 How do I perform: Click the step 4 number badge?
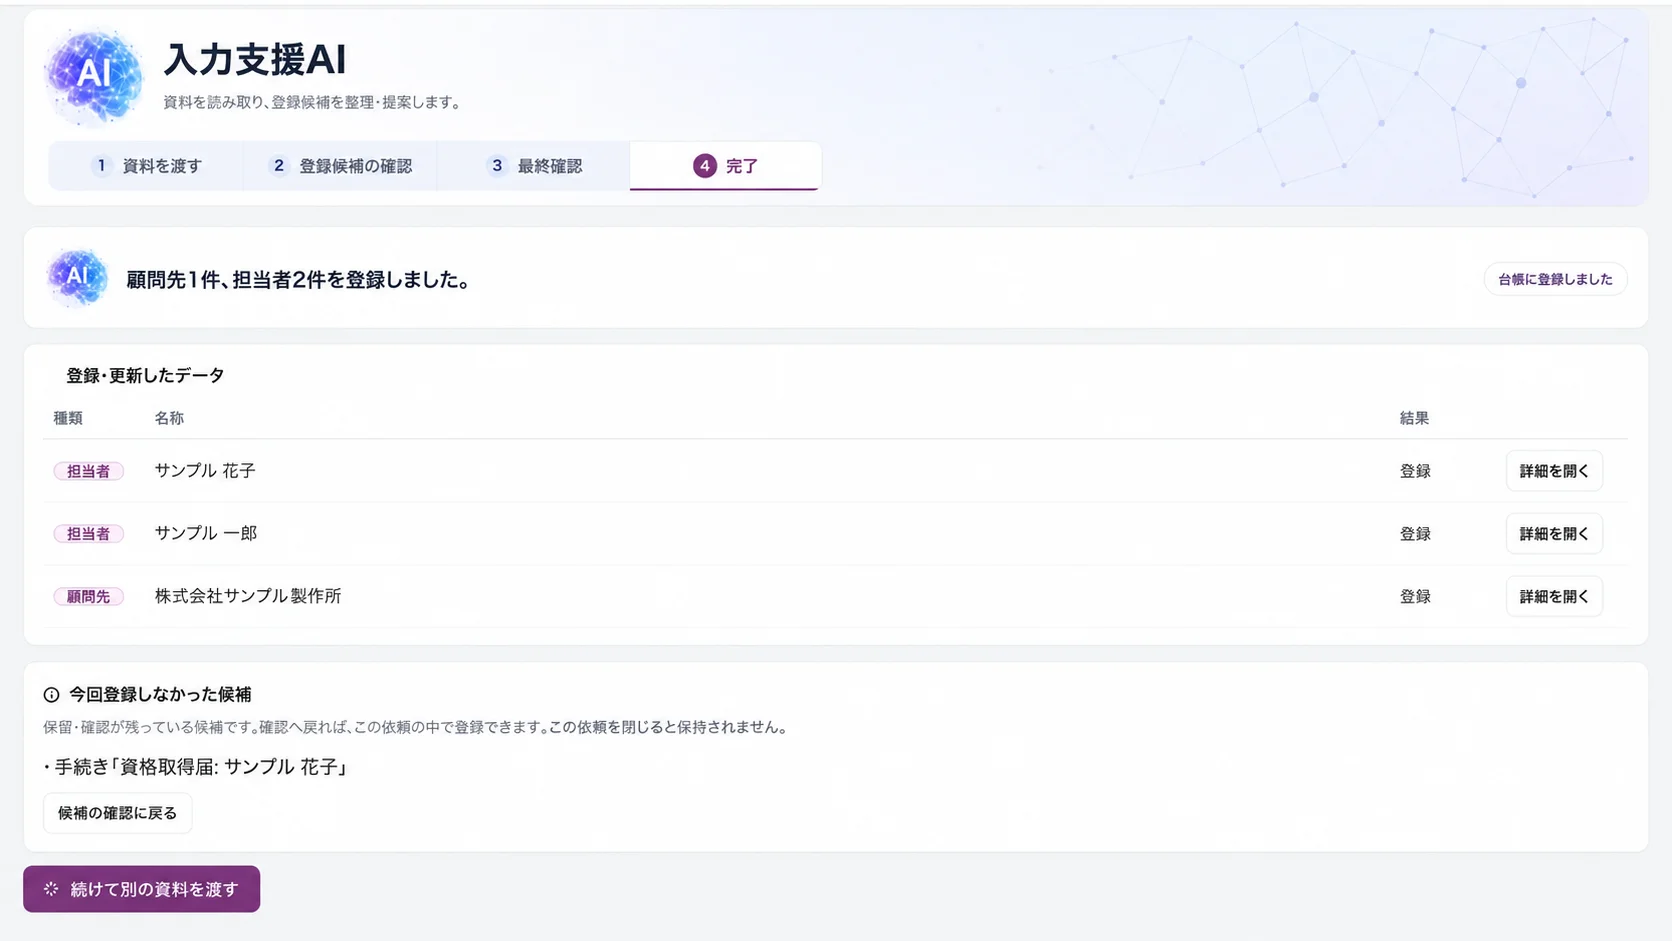(x=705, y=166)
